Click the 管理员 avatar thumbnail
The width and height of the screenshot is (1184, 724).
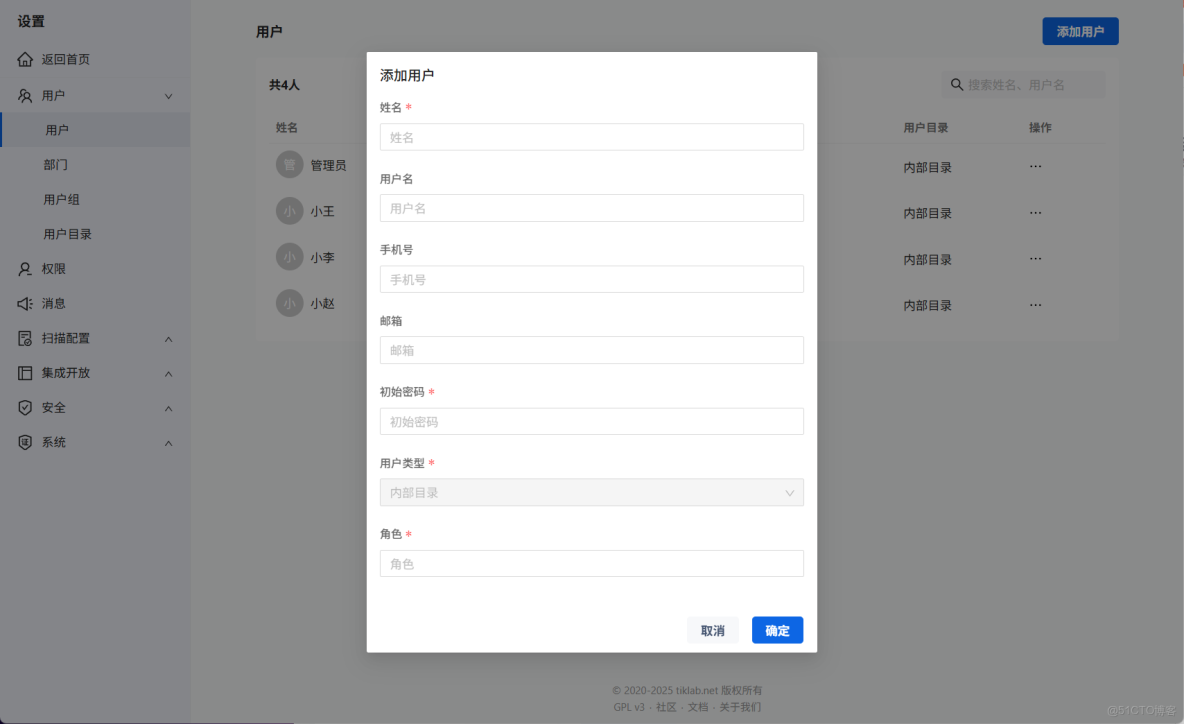pos(288,164)
